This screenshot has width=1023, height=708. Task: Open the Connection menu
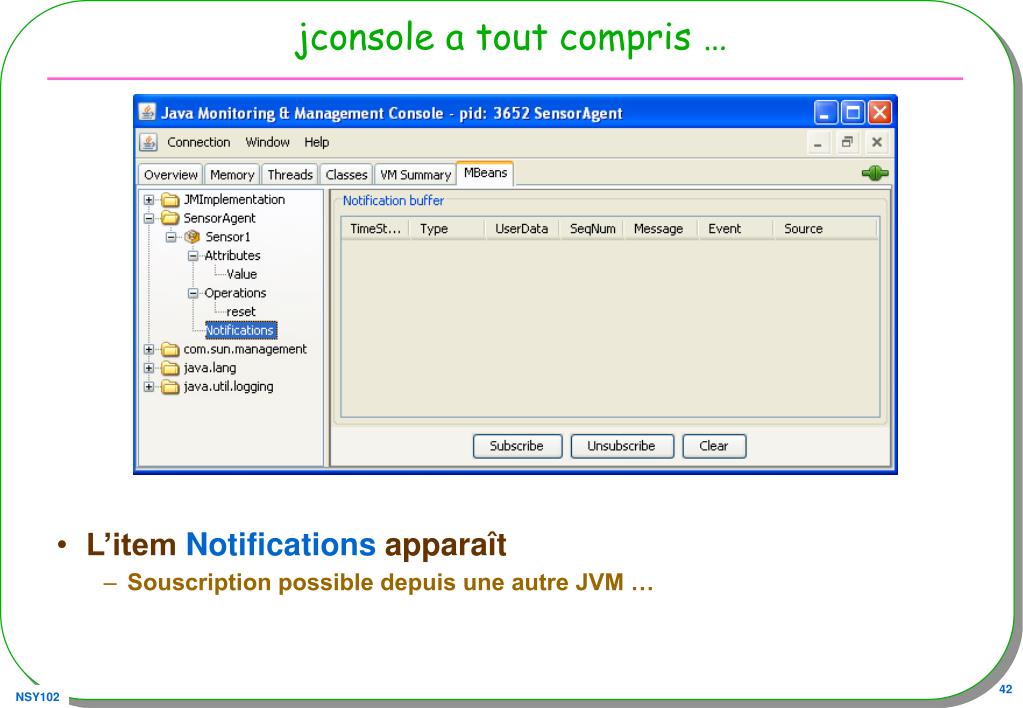198,142
